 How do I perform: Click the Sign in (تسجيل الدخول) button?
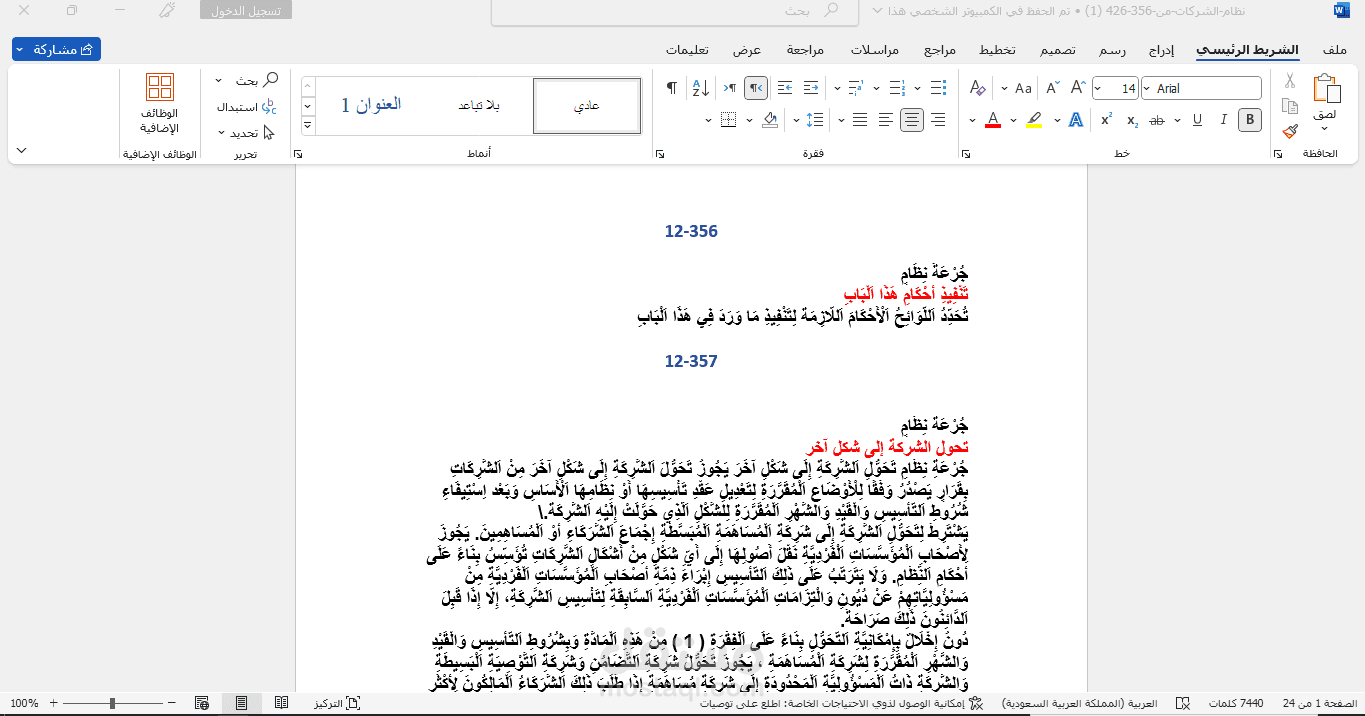pos(246,11)
